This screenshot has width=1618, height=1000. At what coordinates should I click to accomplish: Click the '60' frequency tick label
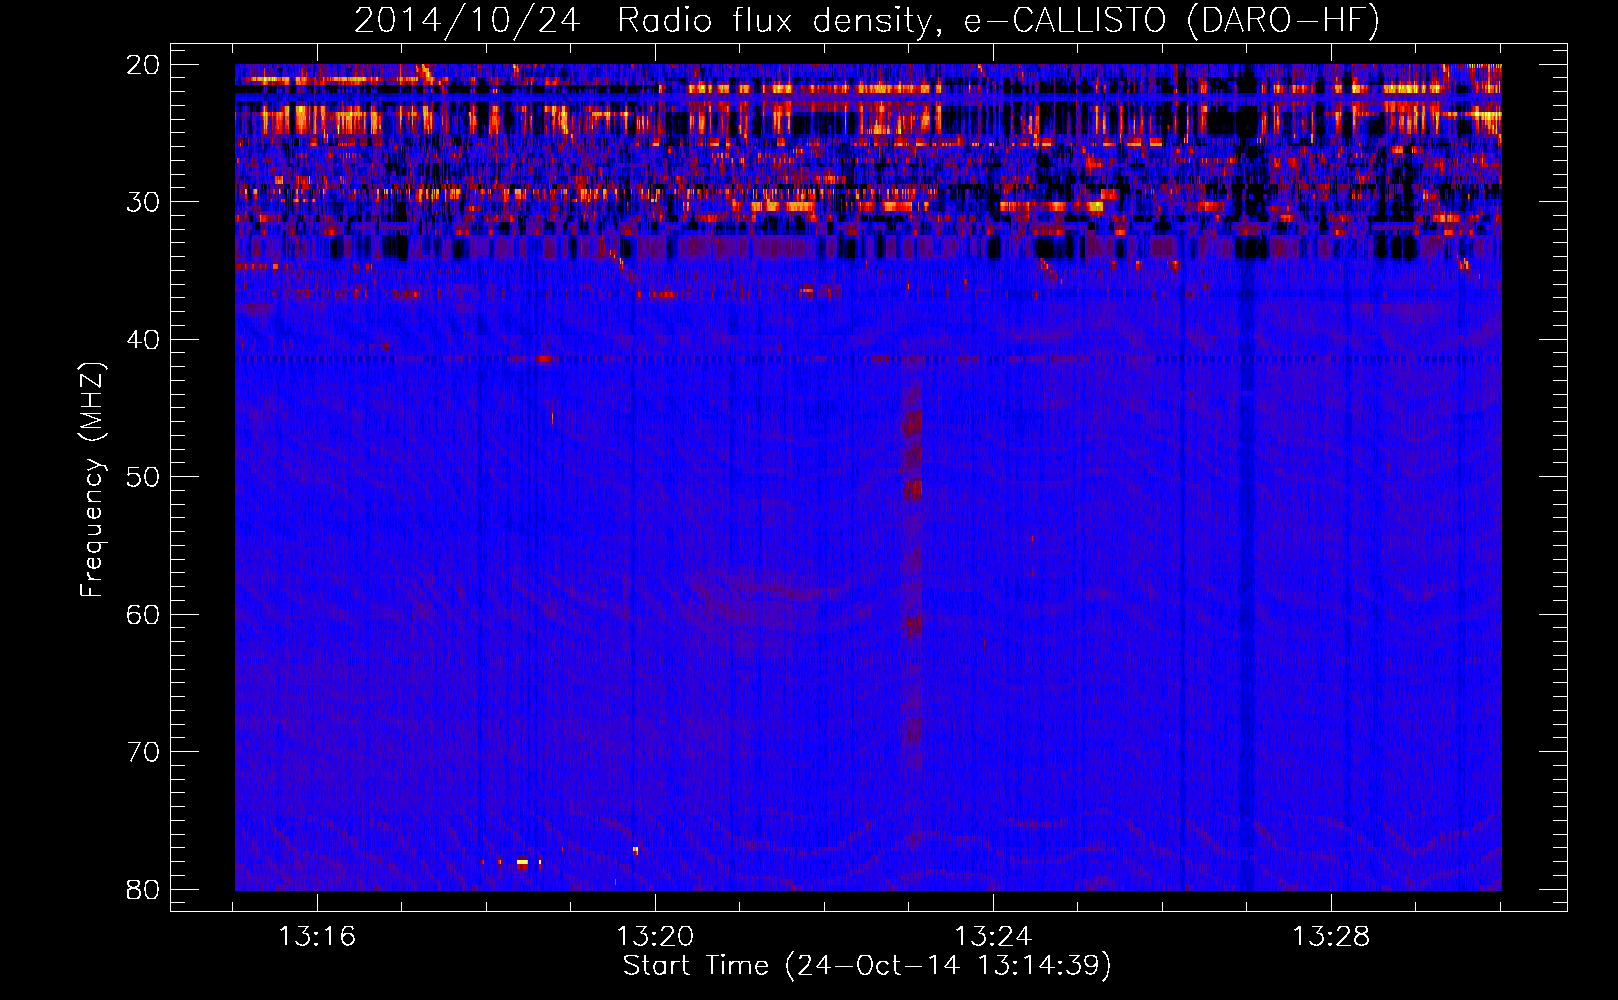[x=143, y=614]
